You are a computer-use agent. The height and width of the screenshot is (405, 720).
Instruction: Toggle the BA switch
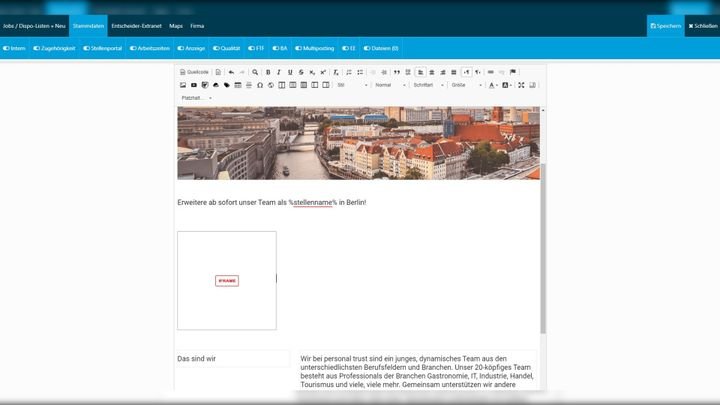coord(280,48)
